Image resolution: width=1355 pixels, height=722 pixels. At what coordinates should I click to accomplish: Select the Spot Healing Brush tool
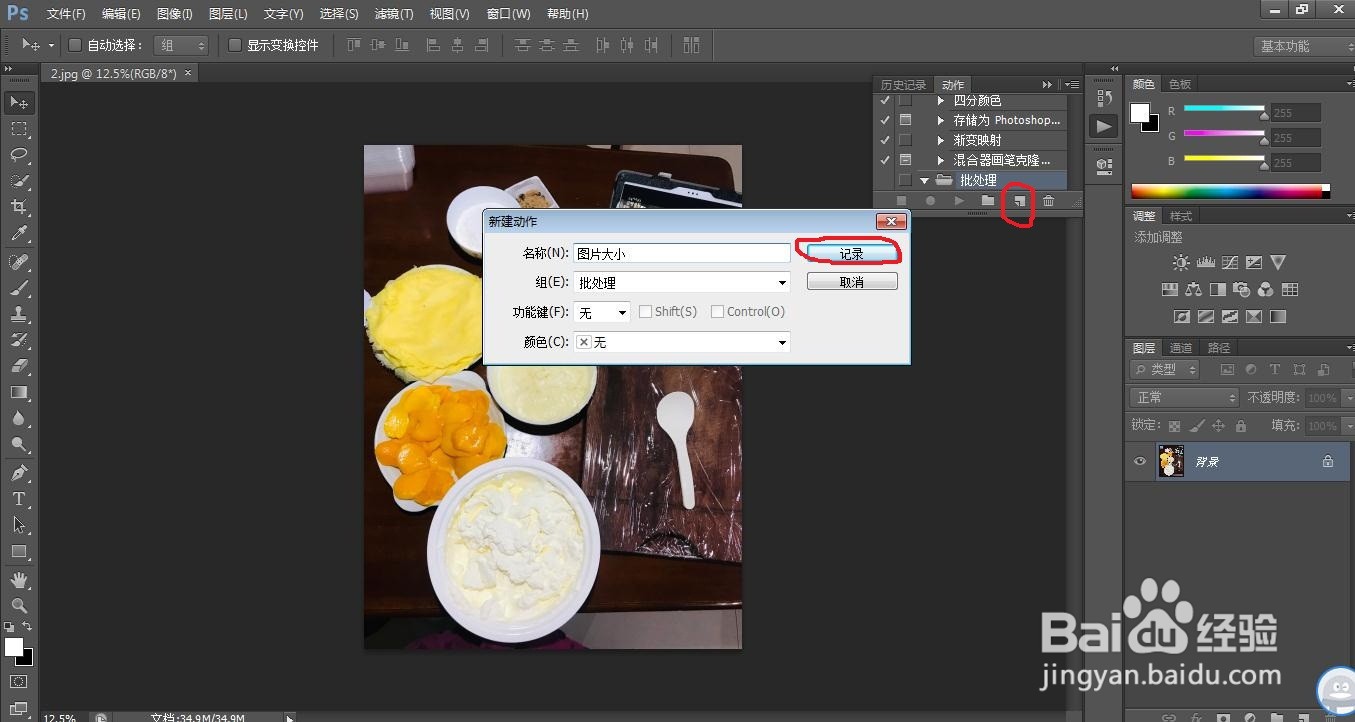(19, 262)
